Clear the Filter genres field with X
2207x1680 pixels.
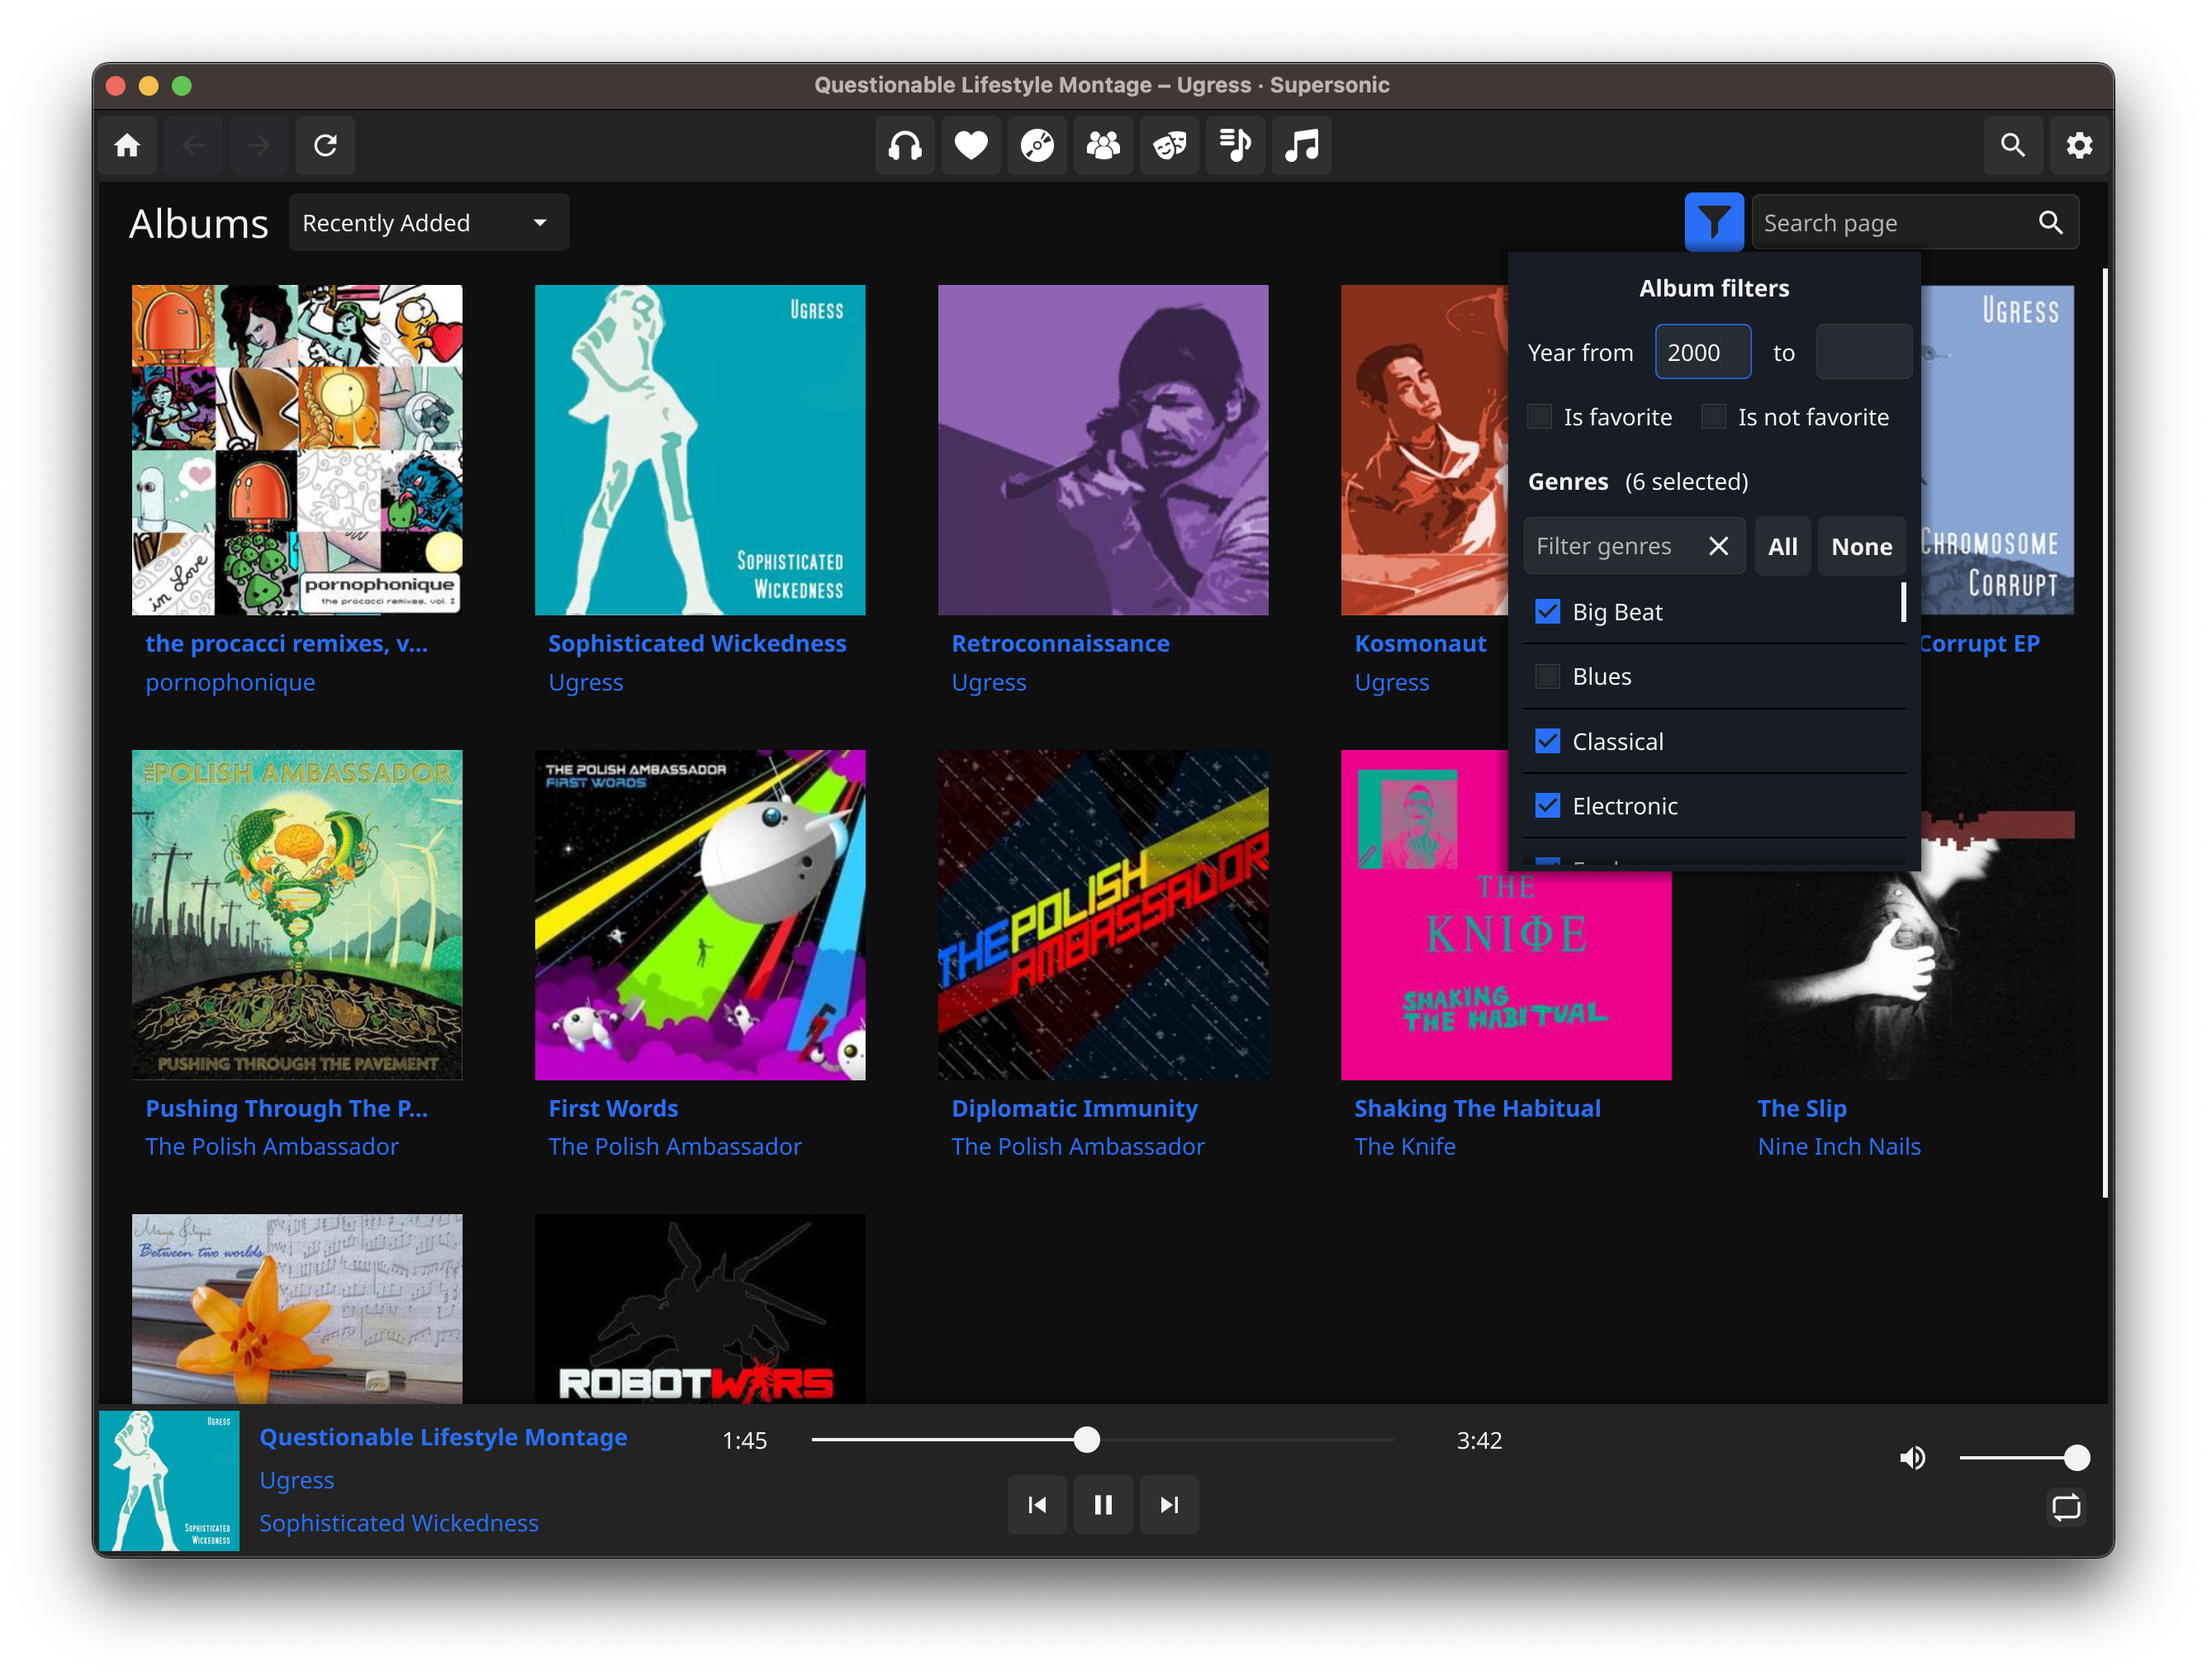1718,546
